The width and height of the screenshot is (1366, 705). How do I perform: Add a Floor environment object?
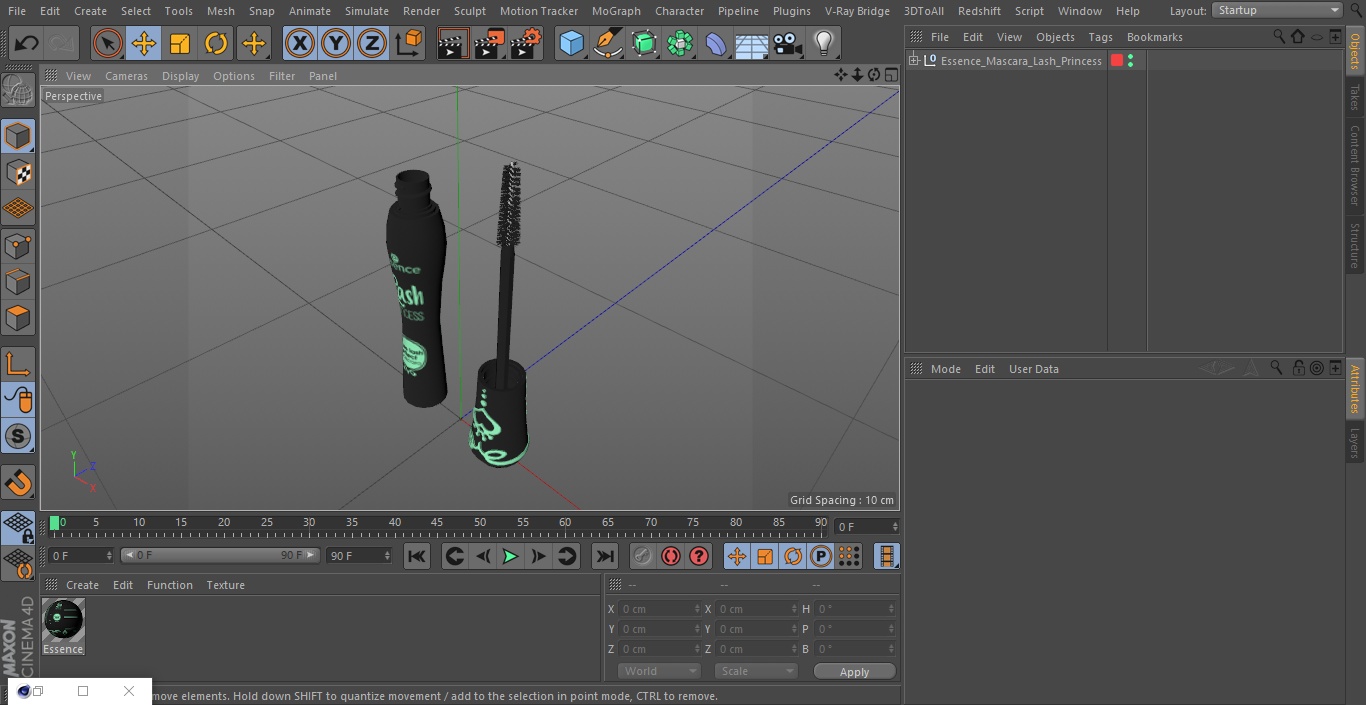pyautogui.click(x=751, y=43)
